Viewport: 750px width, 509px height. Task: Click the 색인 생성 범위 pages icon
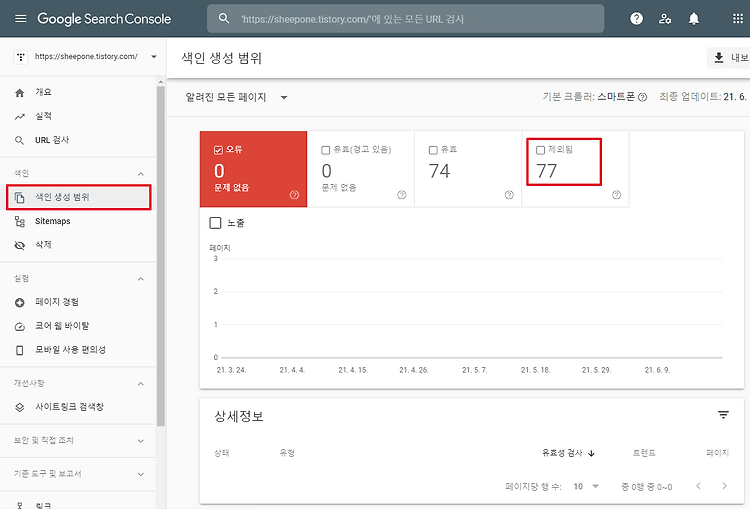(x=20, y=198)
